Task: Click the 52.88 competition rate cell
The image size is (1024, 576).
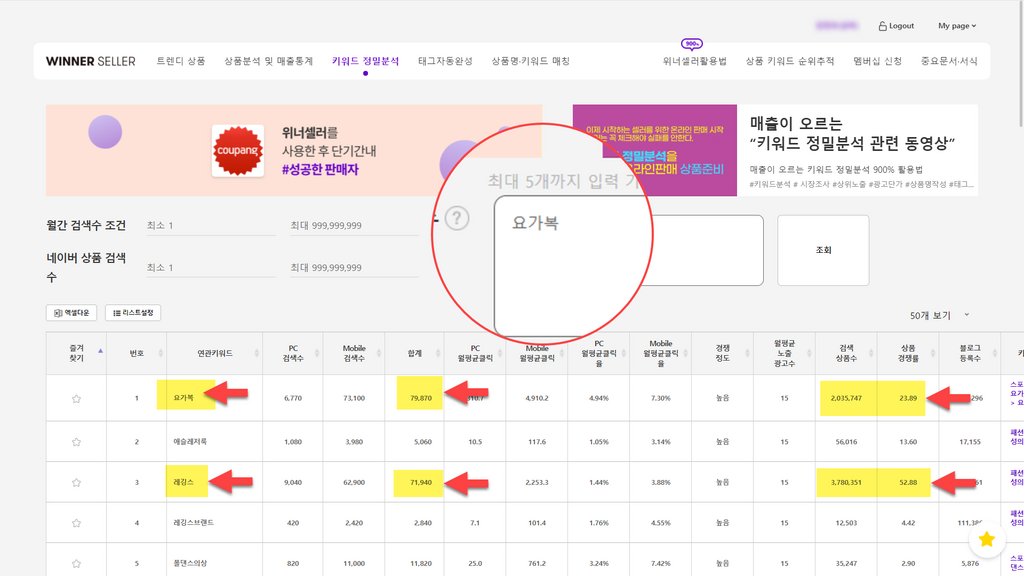Action: point(908,483)
